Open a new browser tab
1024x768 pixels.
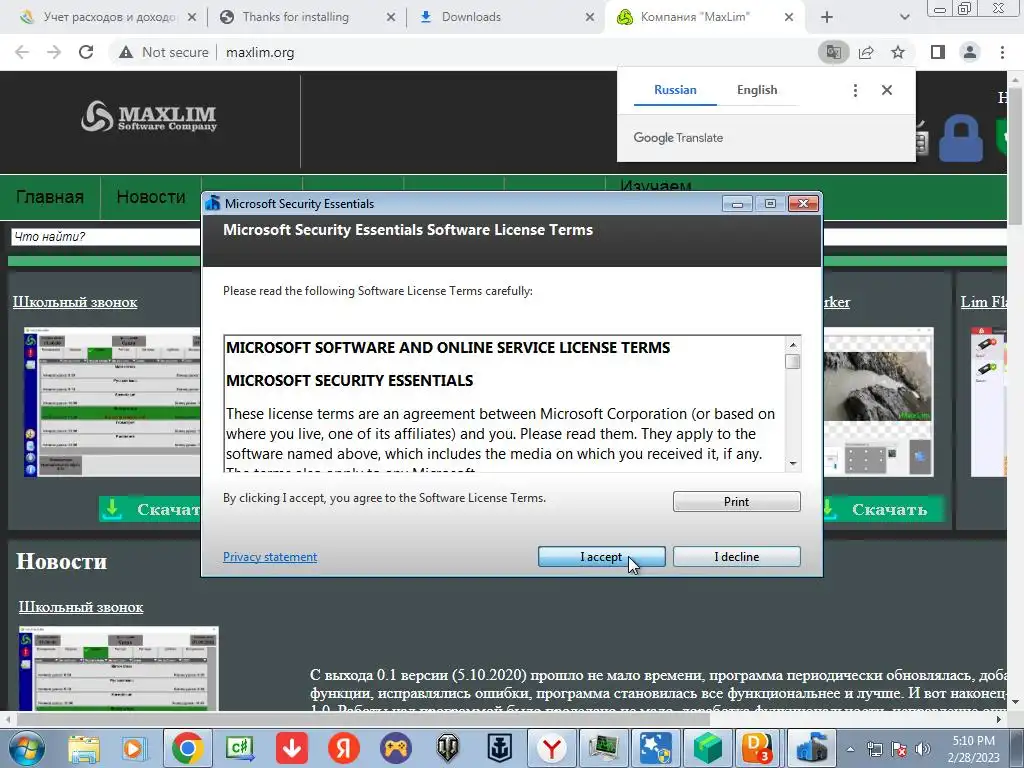827,17
